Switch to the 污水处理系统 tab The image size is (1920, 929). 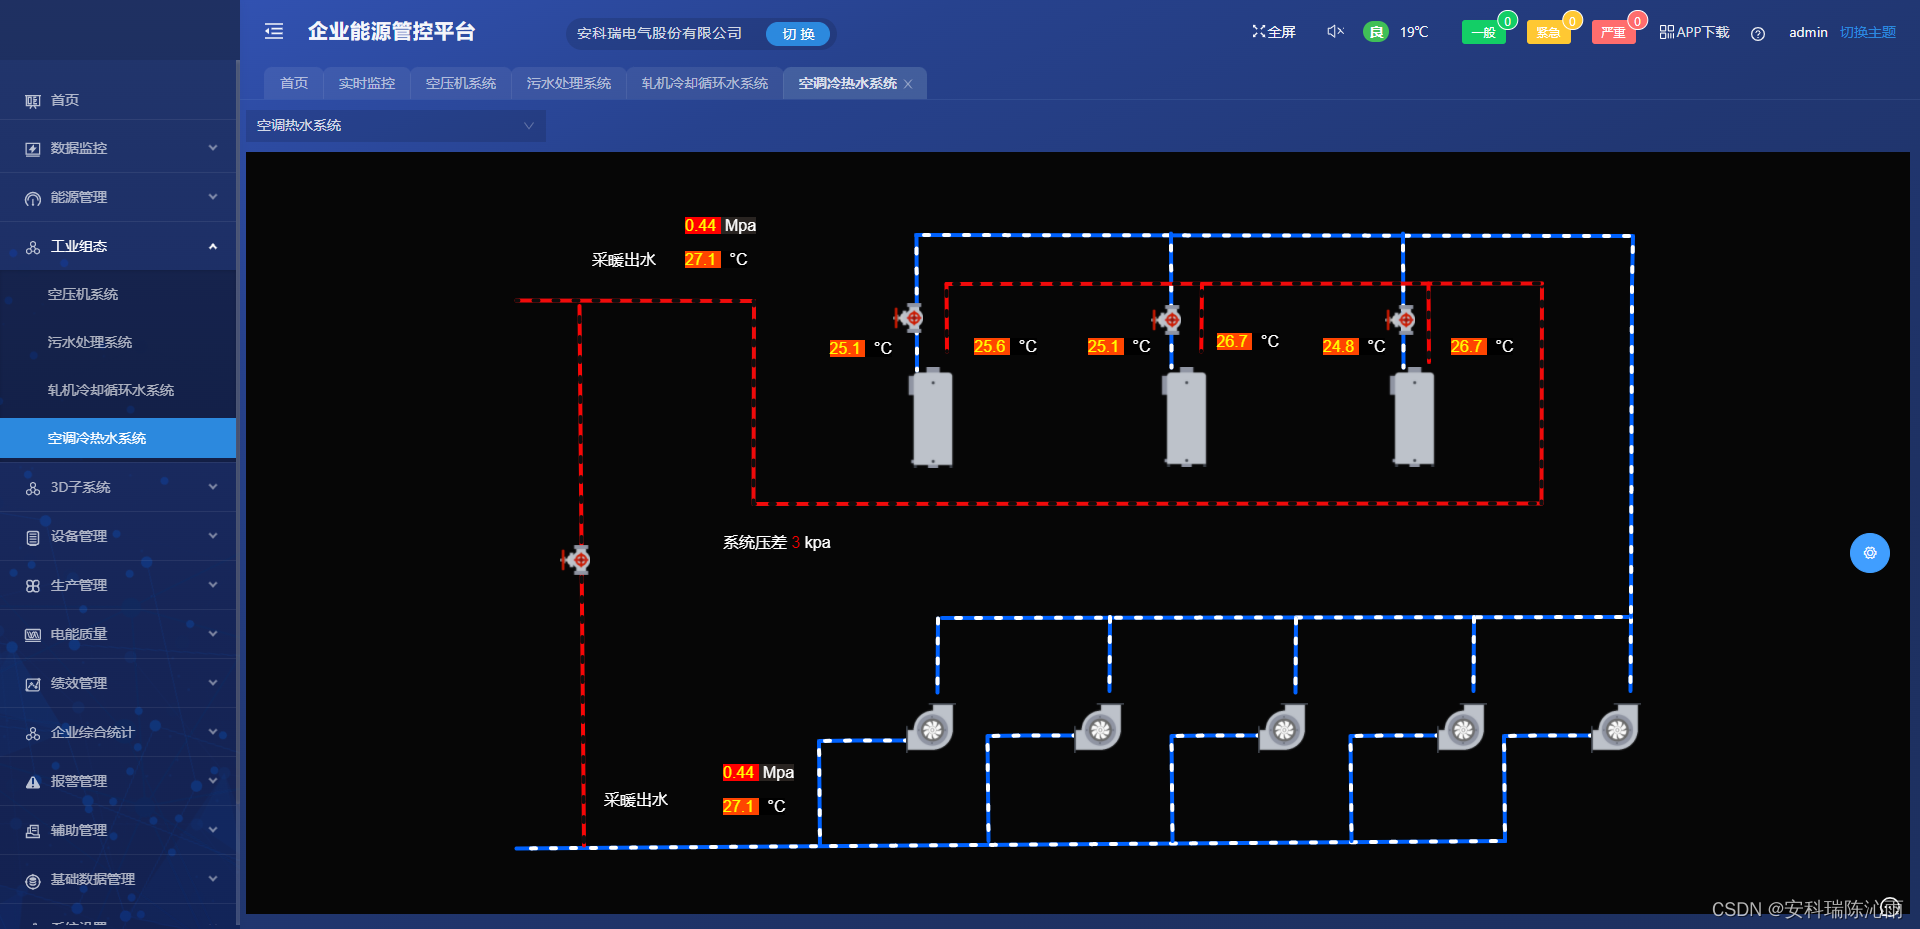point(569,83)
